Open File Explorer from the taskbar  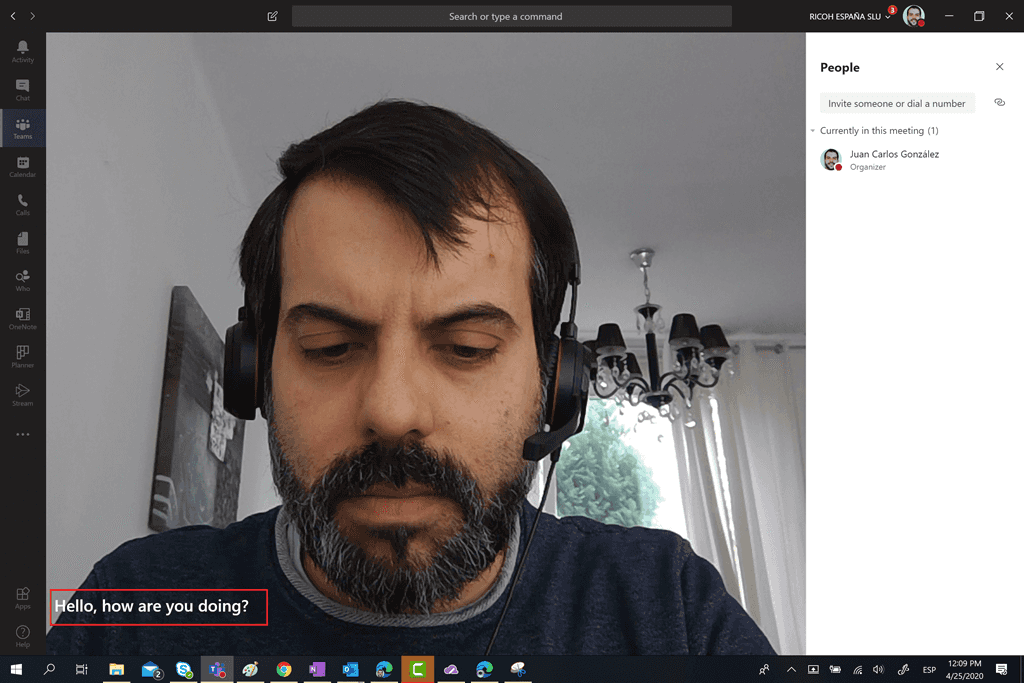coord(116,669)
